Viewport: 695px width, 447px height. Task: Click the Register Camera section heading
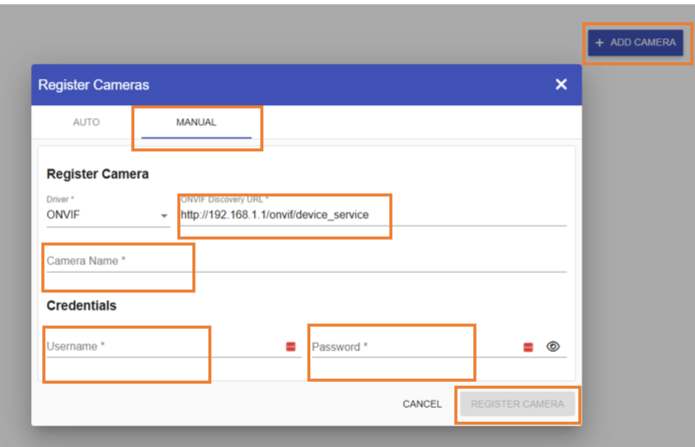(x=97, y=174)
